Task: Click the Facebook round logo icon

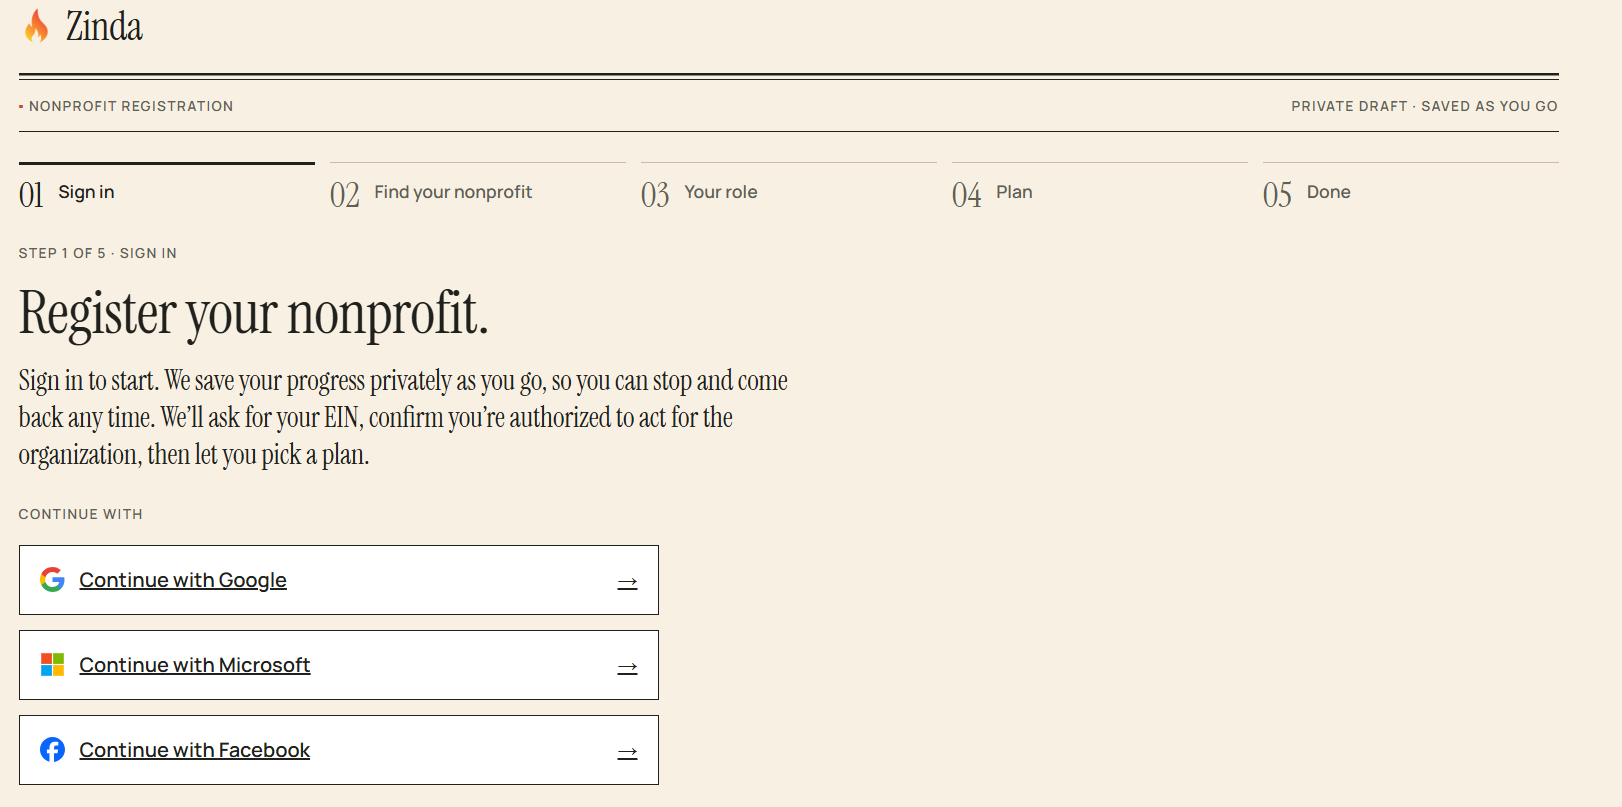Action: click(52, 749)
